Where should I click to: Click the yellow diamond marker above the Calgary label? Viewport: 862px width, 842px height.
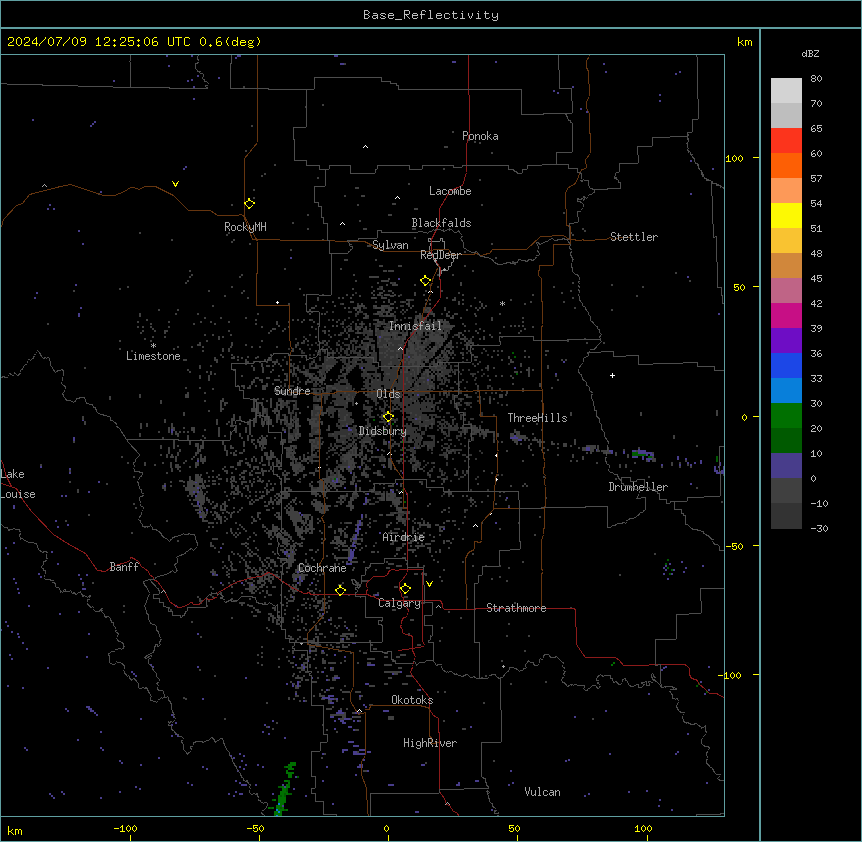point(405,589)
